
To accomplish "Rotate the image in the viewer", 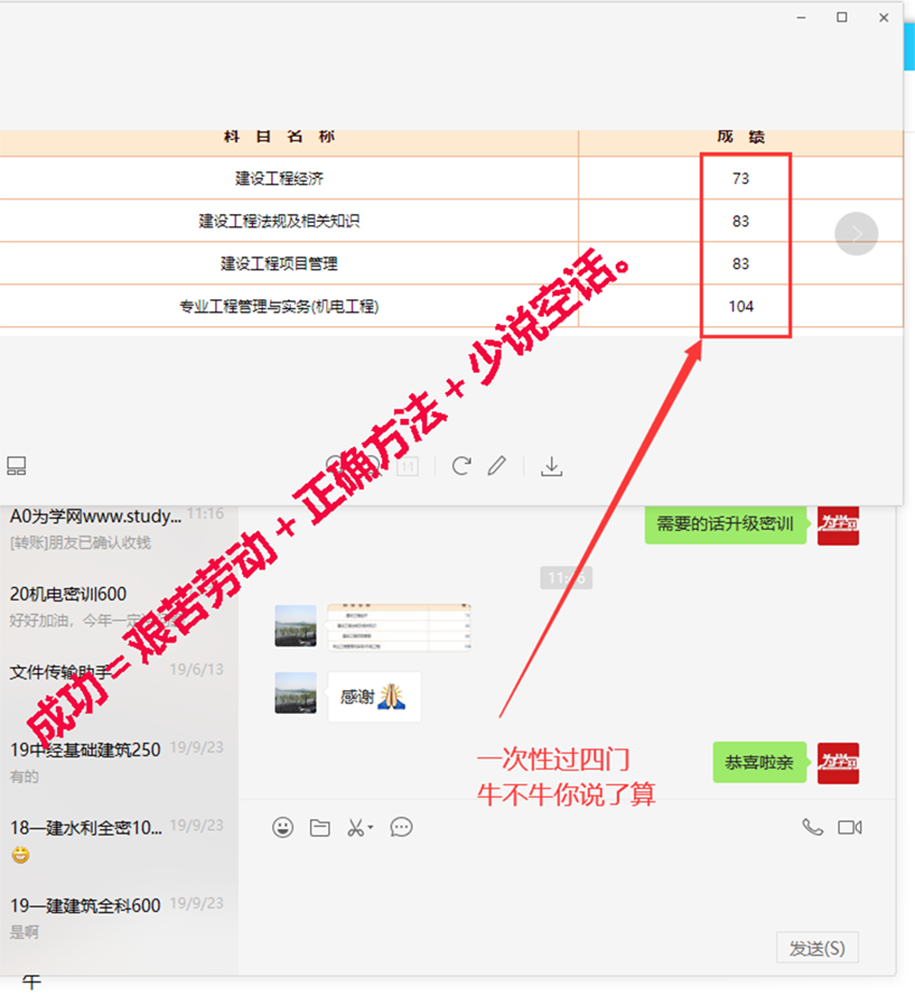I will click(461, 466).
